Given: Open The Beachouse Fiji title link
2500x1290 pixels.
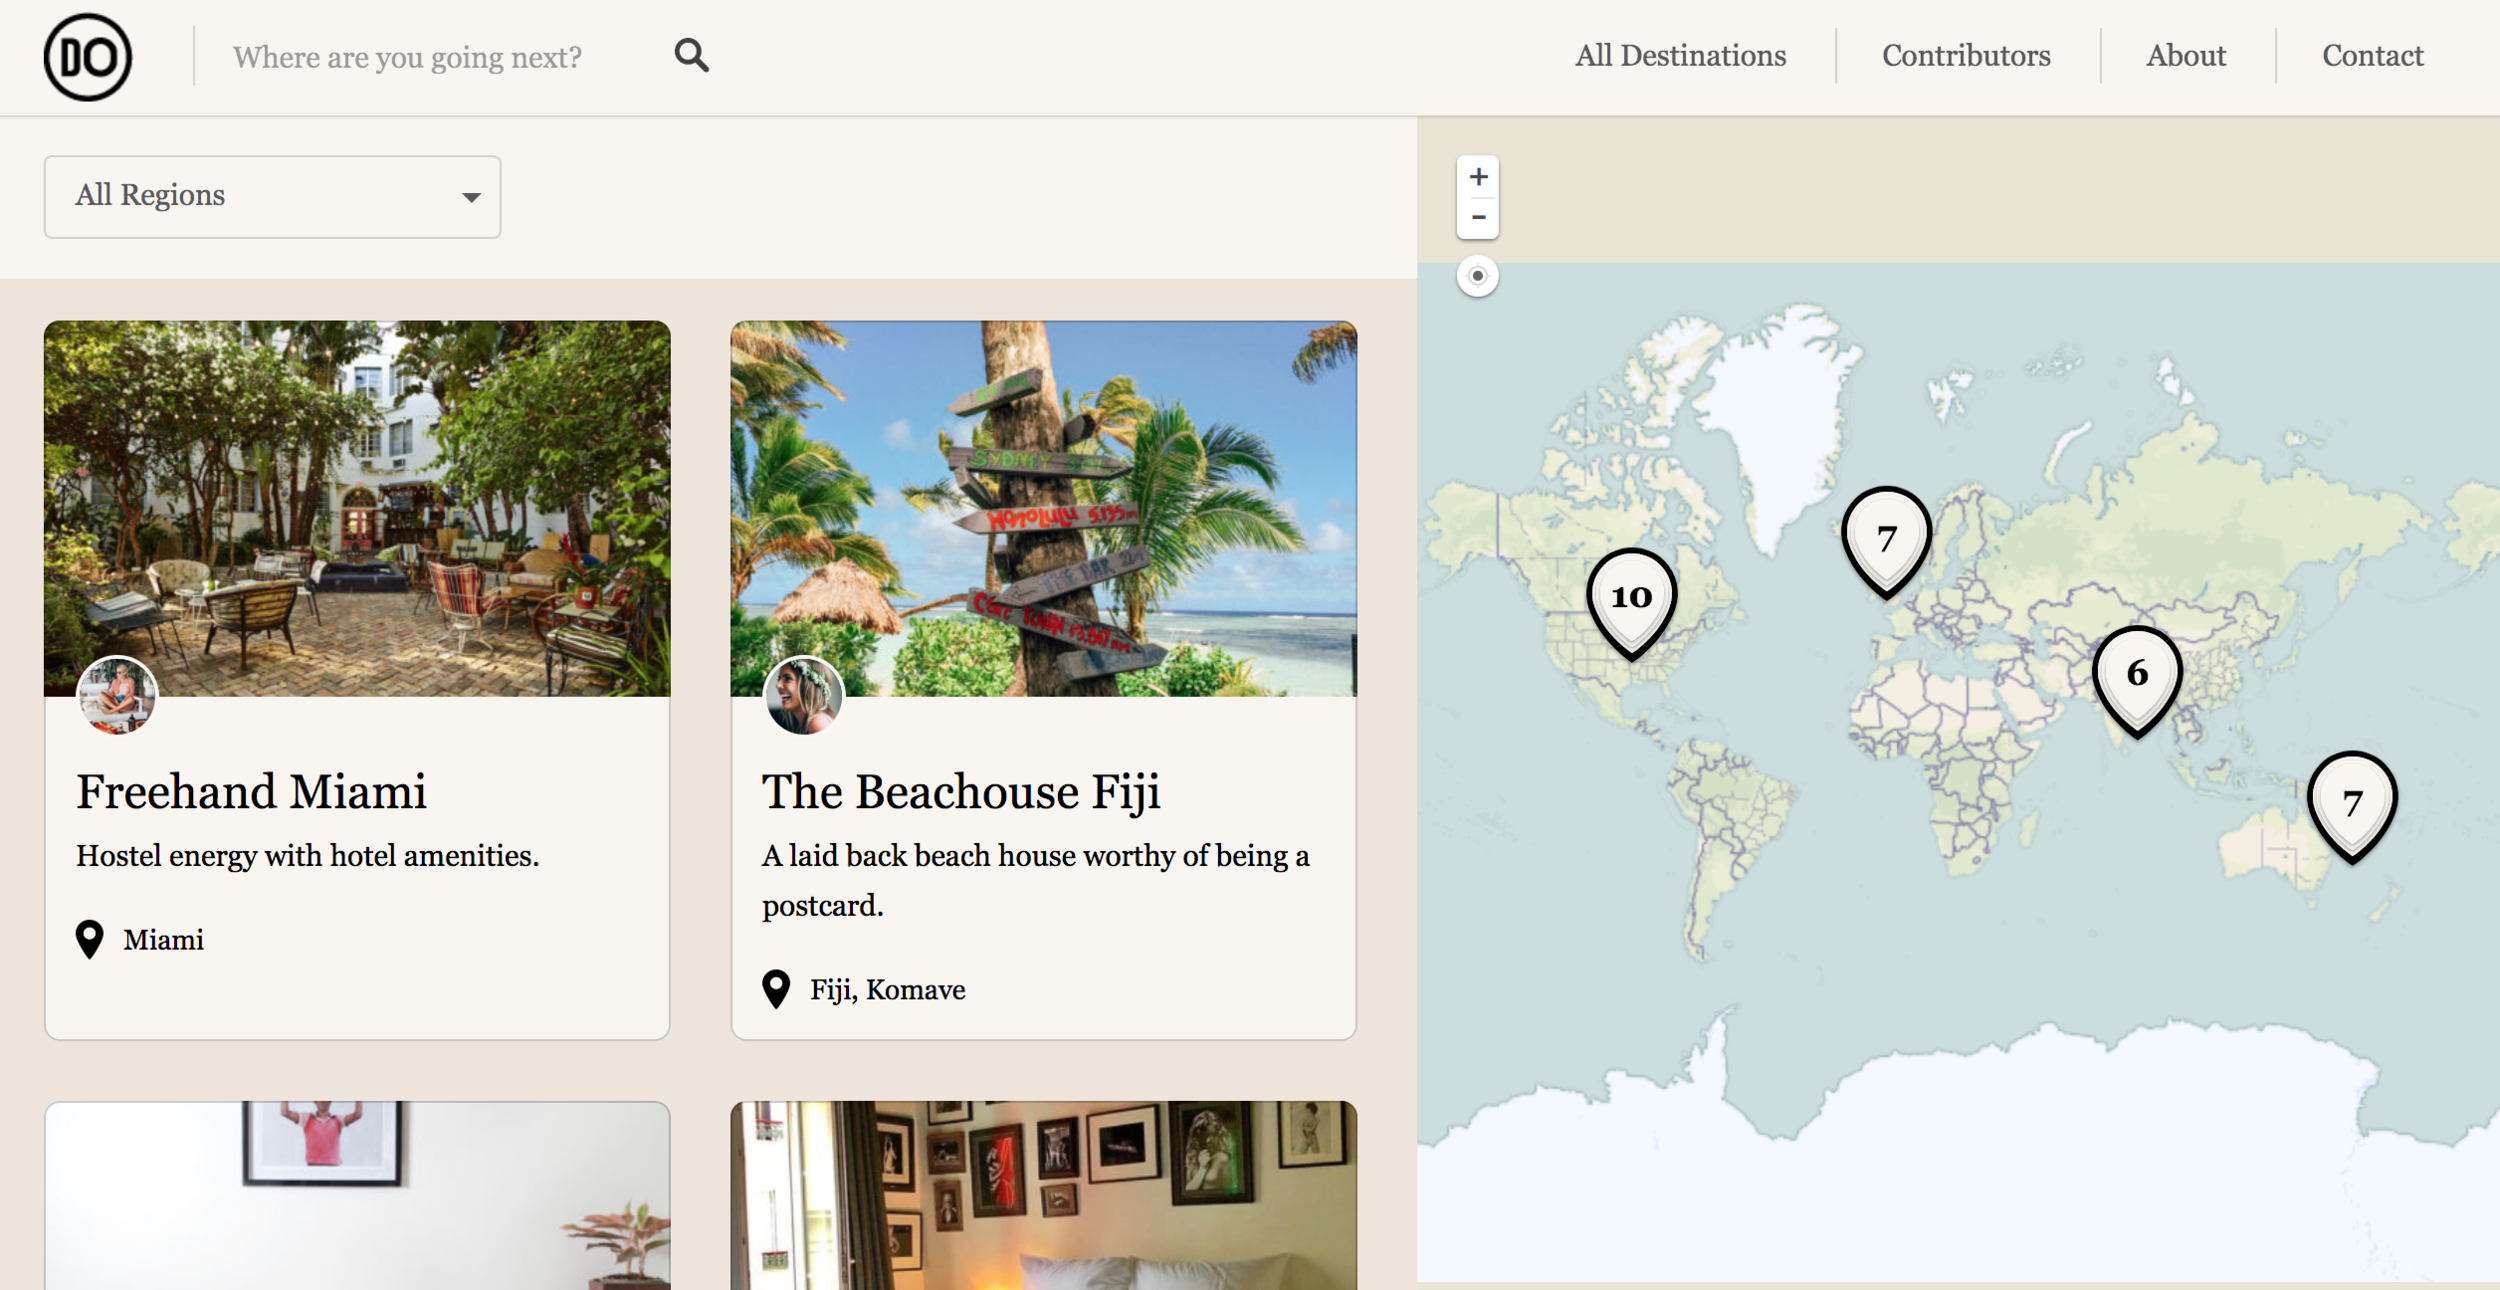Looking at the screenshot, I should pyautogui.click(x=961, y=791).
